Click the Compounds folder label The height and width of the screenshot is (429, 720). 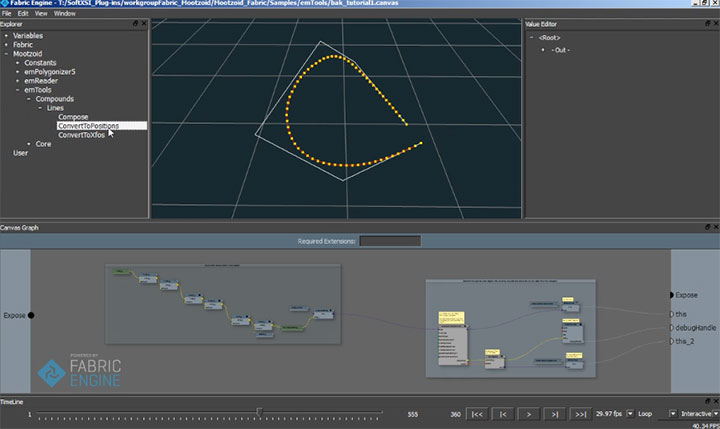click(x=55, y=99)
